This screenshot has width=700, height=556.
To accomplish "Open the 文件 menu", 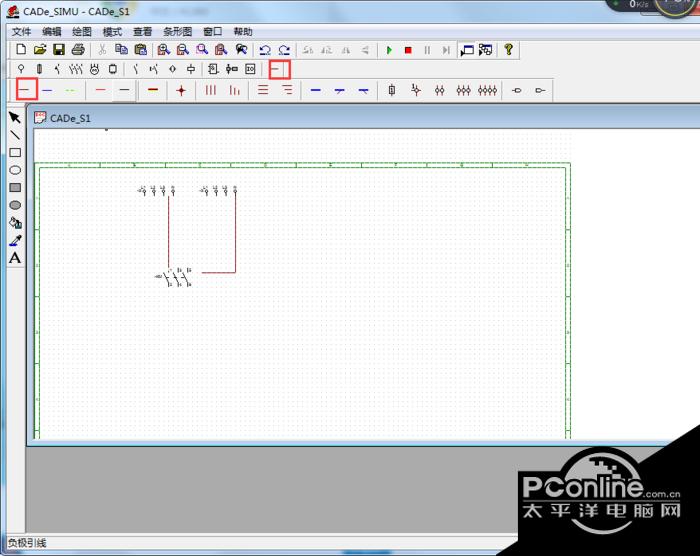I will tap(21, 32).
